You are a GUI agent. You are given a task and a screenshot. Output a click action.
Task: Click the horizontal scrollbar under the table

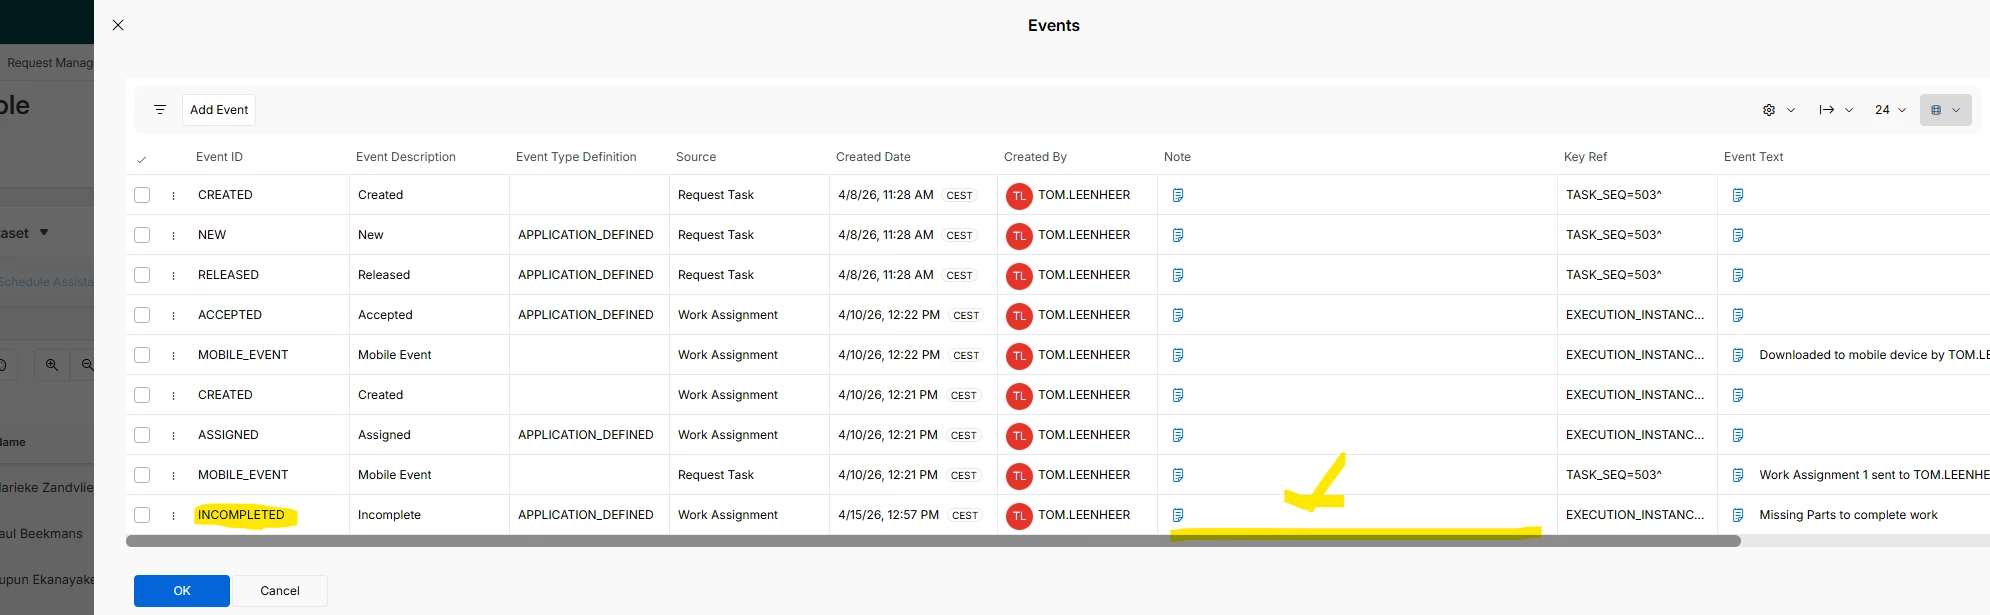[932, 541]
